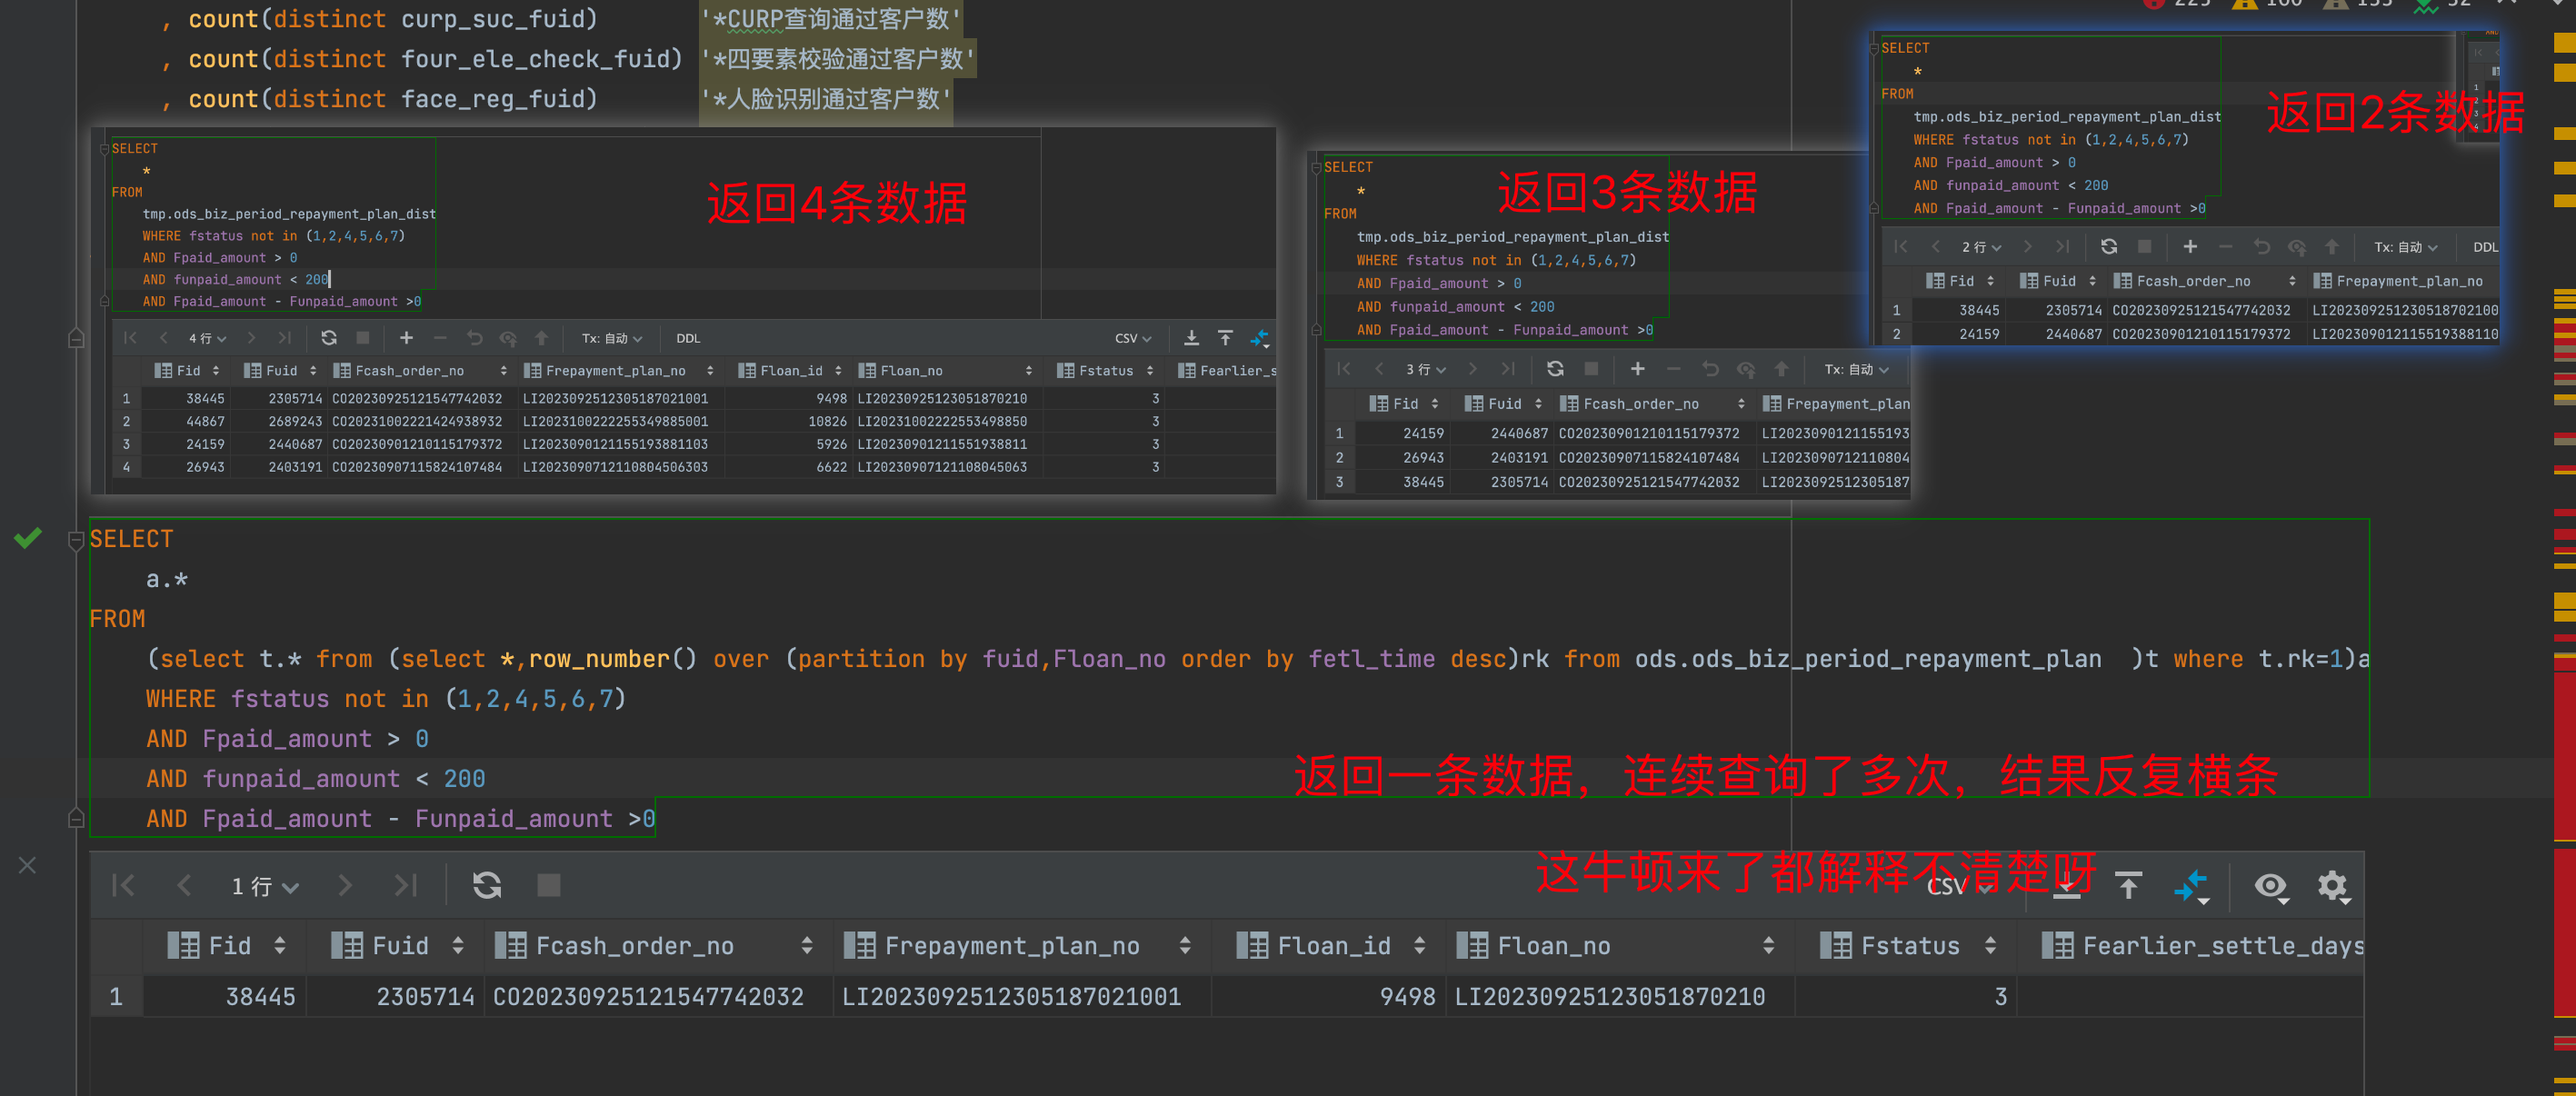2576x1096 pixels.
Task: Select row number 1 in bottom result grid
Action: (x=116, y=997)
